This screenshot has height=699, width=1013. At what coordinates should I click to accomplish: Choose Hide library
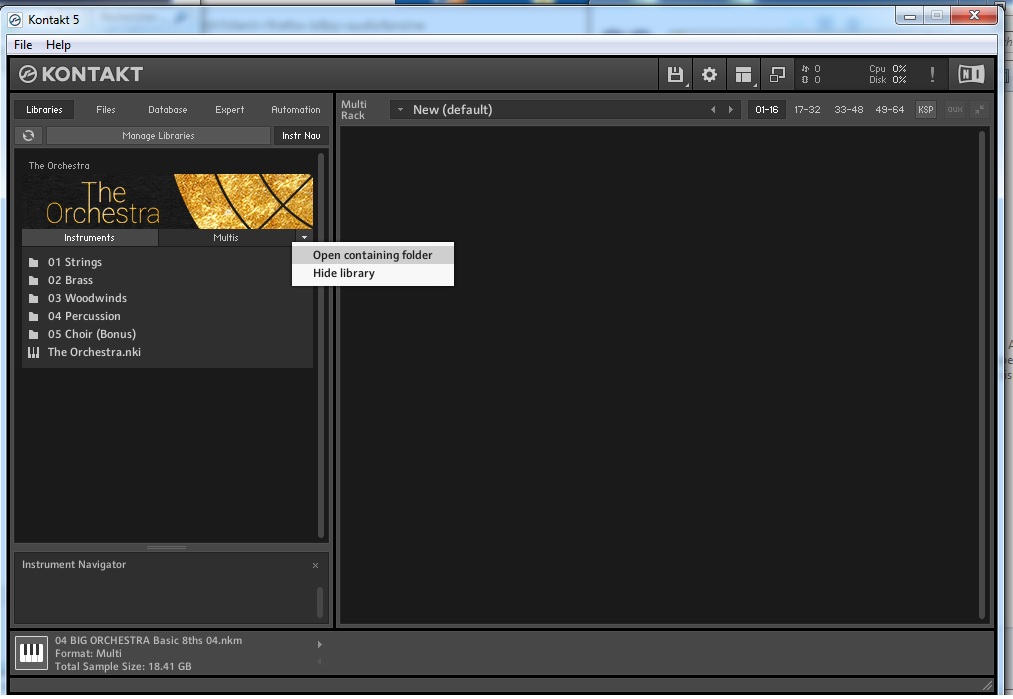pyautogui.click(x=373, y=273)
